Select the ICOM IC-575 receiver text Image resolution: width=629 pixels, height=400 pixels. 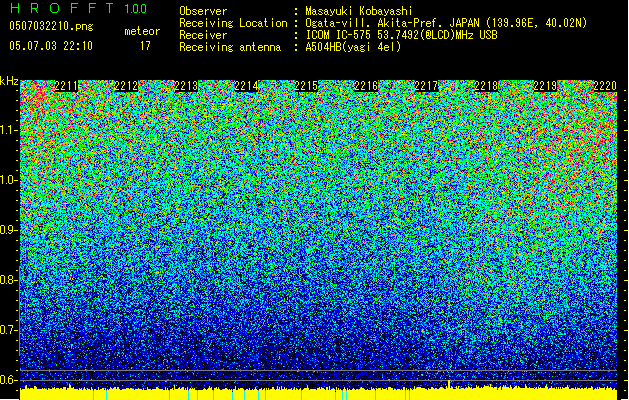click(401, 35)
